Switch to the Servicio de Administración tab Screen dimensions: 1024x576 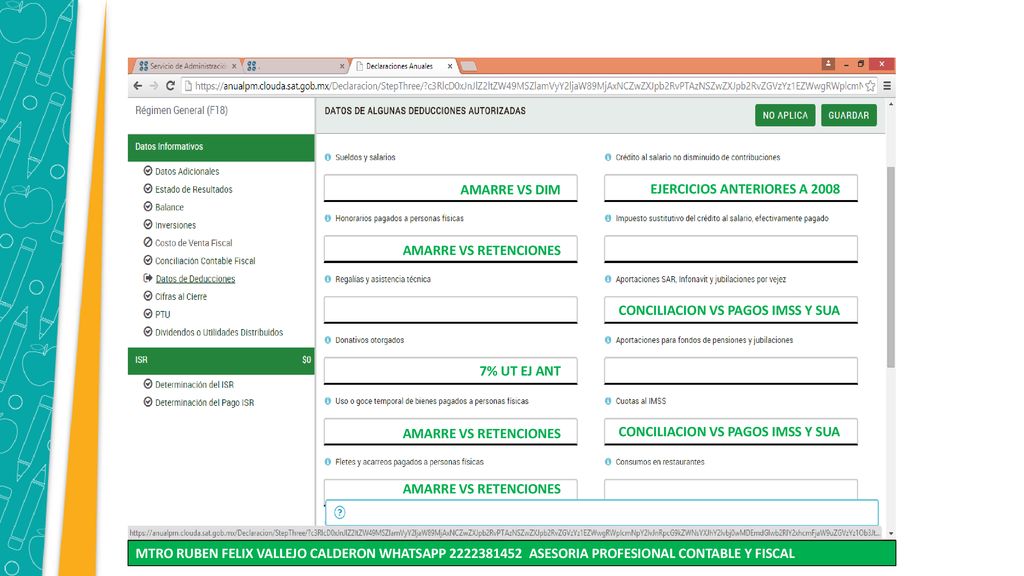click(187, 66)
